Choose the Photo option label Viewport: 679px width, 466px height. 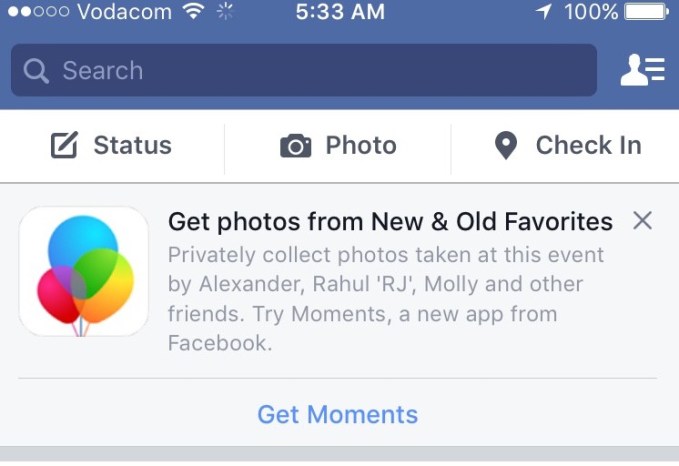coord(361,146)
